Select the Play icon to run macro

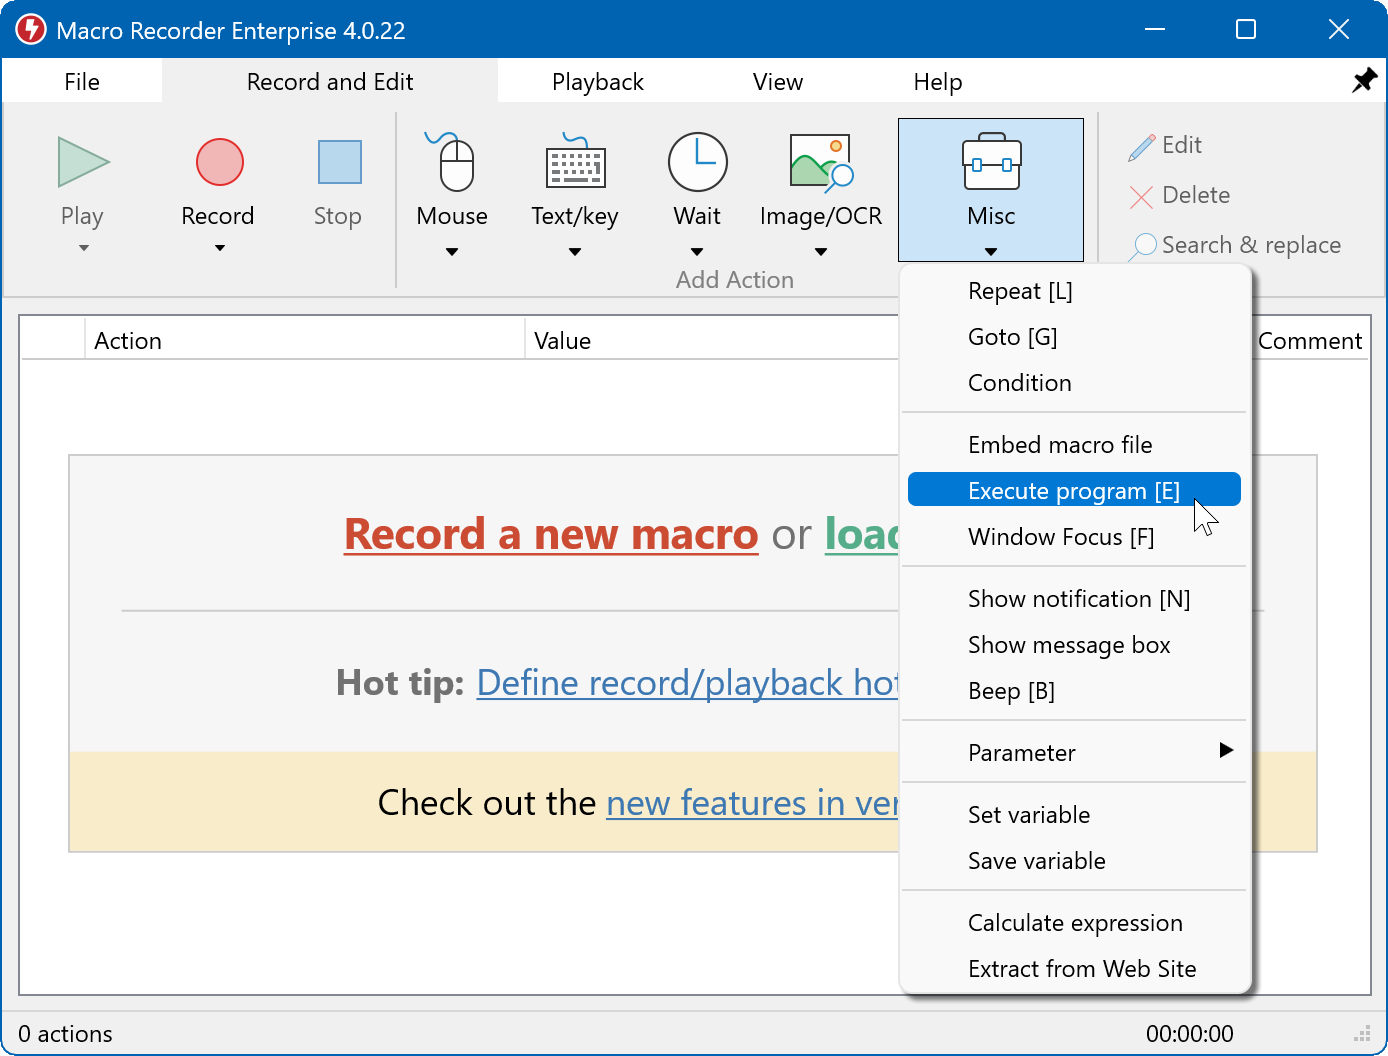click(83, 162)
